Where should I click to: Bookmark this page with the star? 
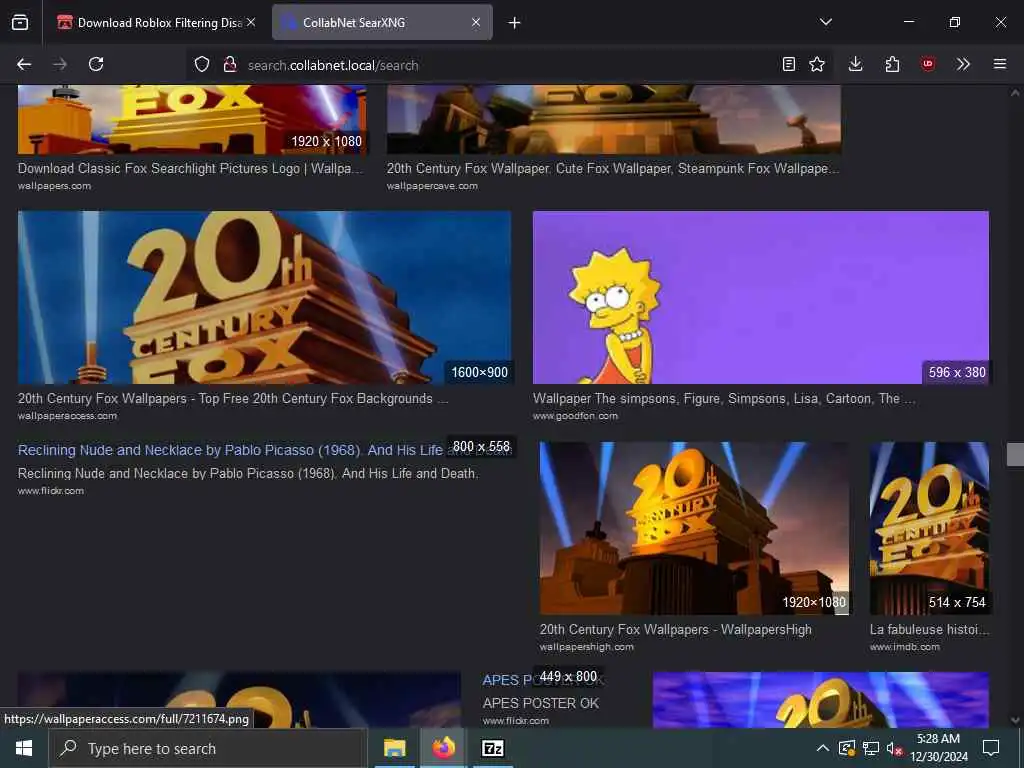817,64
